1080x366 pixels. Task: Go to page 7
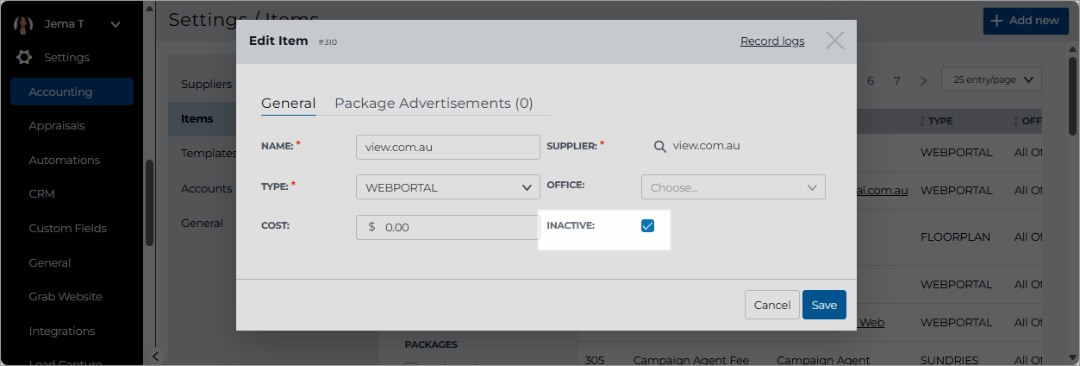coord(897,81)
